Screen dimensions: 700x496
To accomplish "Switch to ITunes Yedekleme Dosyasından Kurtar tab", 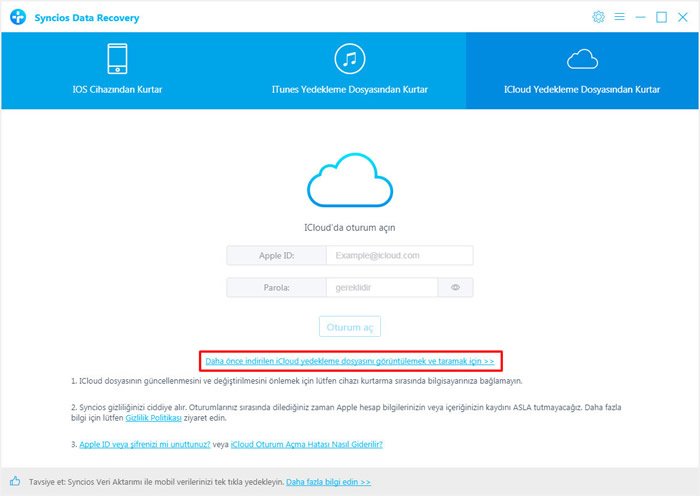I will tap(350, 71).
